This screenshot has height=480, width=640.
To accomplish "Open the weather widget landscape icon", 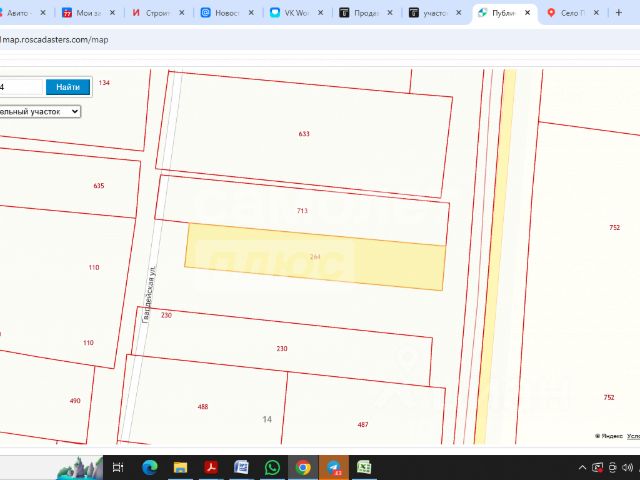I will 80,468.
